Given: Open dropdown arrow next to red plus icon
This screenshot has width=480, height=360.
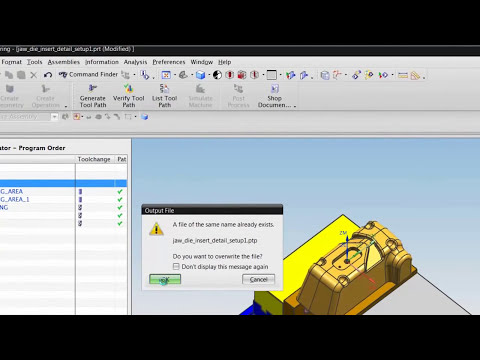Looking at the screenshot, I should pyautogui.click(x=82, y=117).
